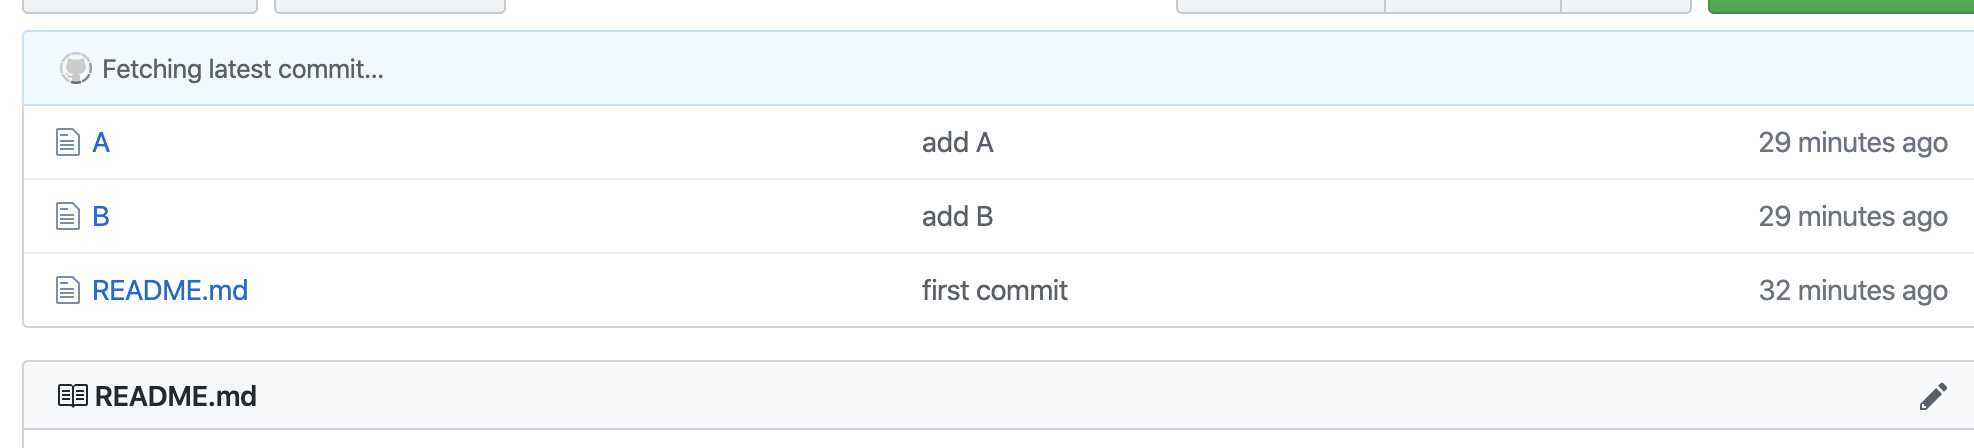View the "add B" commit message

point(957,217)
